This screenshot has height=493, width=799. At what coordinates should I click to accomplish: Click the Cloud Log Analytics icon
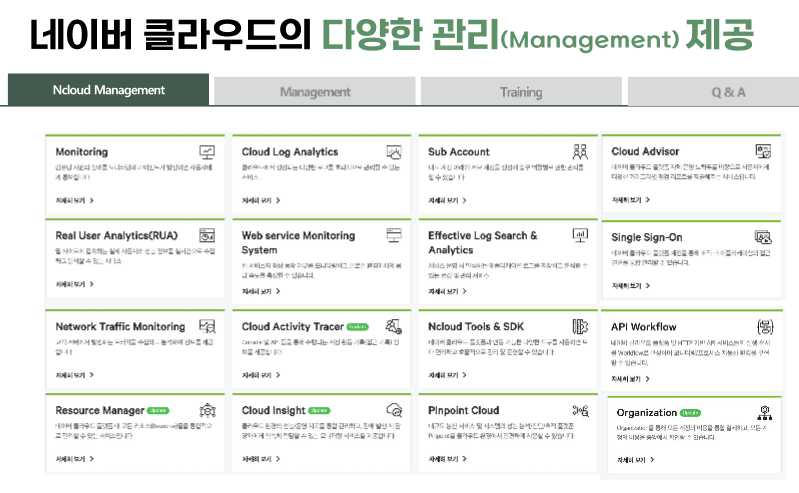click(x=394, y=152)
